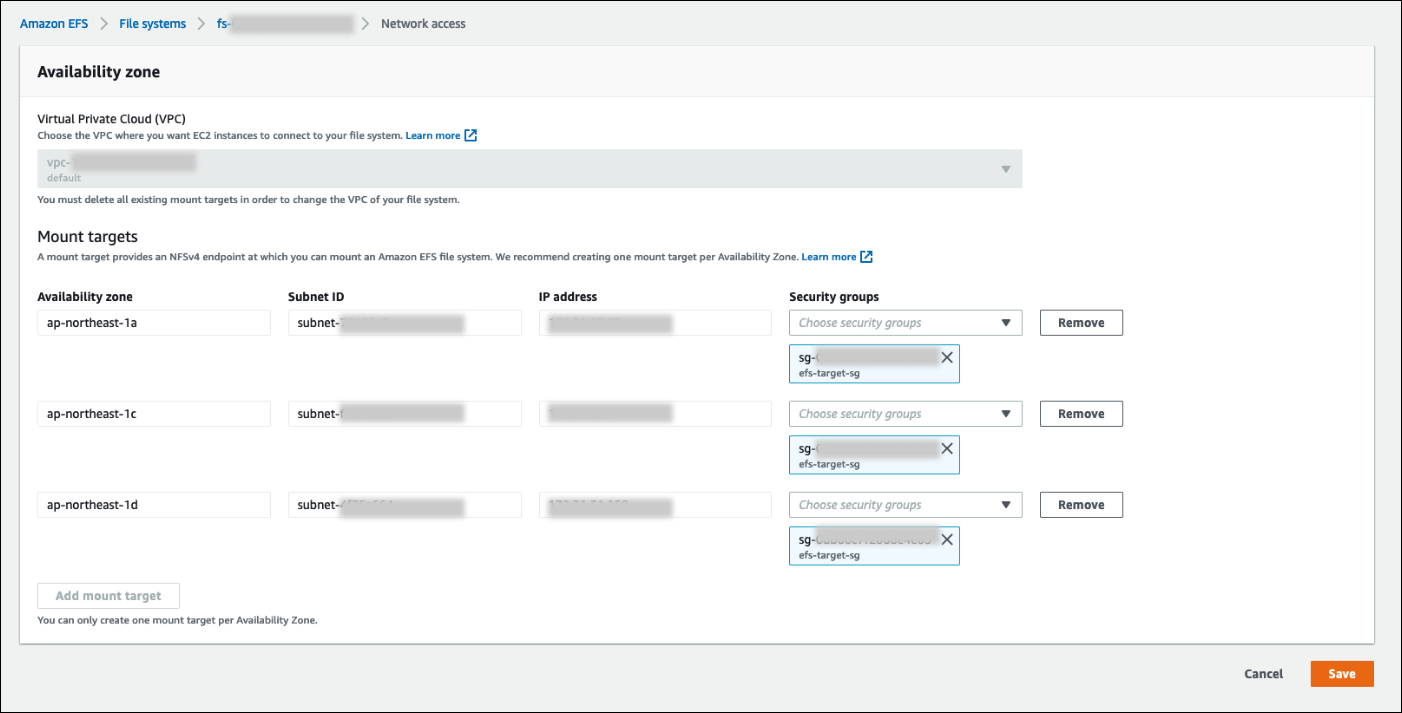Open security groups dropdown for ap-northeast-1c
This screenshot has height=713, width=1402.
pyautogui.click(x=905, y=414)
